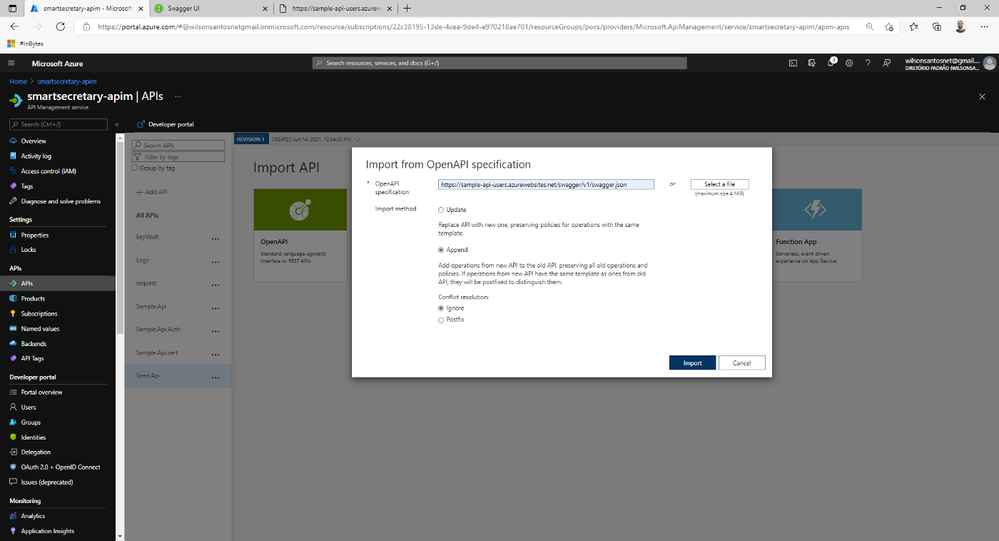
Task: Click the Filter by tags field
Action: (178, 157)
